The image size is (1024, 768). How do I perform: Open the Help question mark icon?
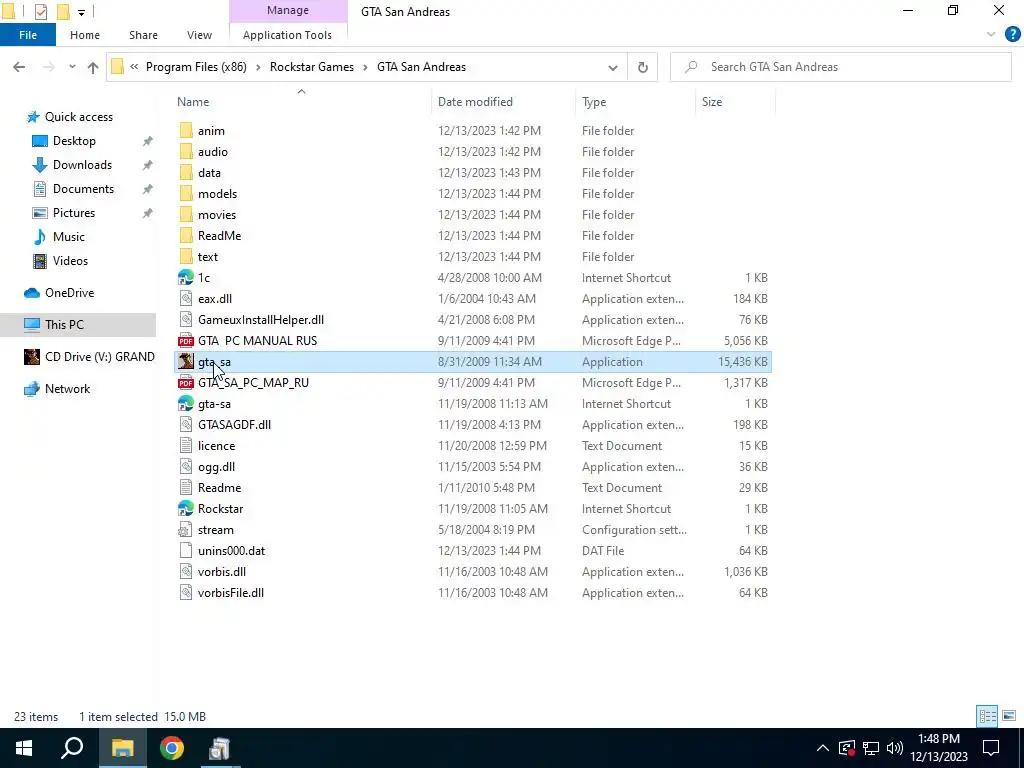pyautogui.click(x=1012, y=35)
